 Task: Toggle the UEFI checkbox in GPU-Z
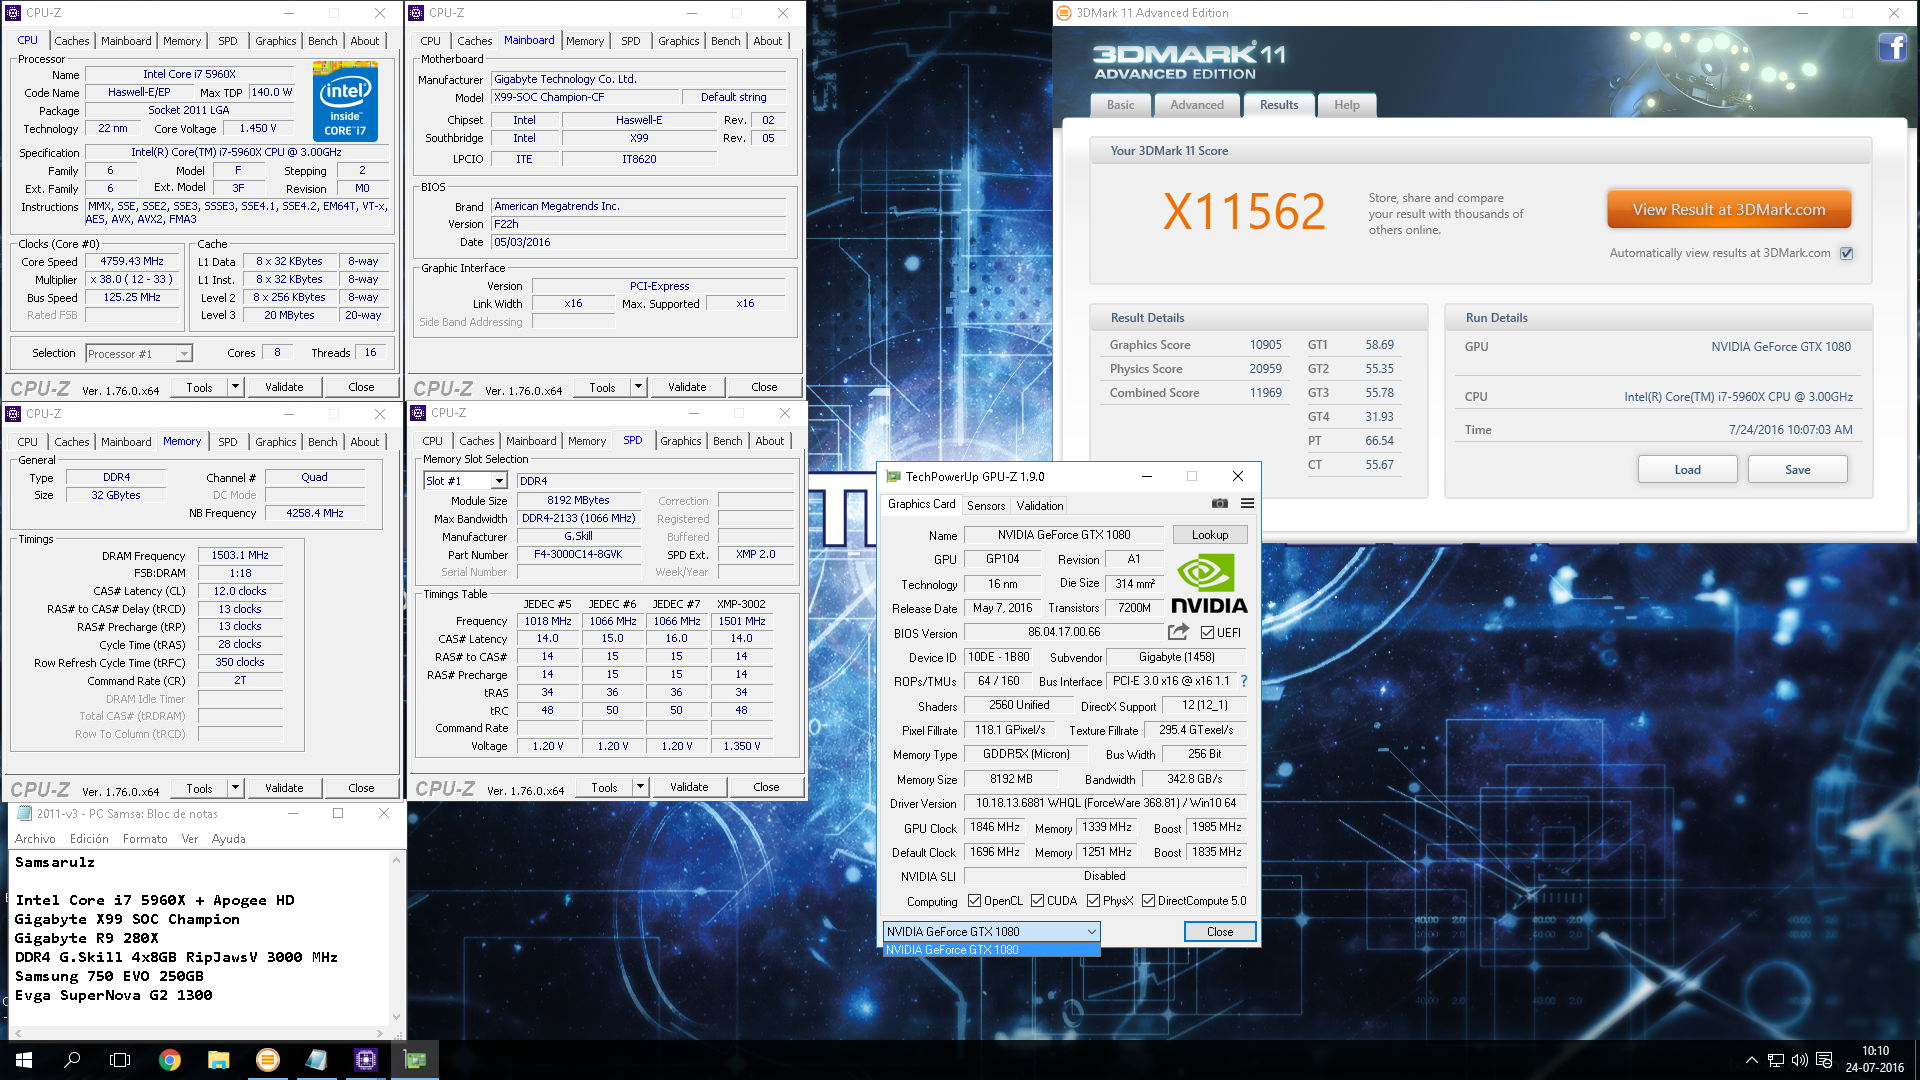tap(1207, 633)
